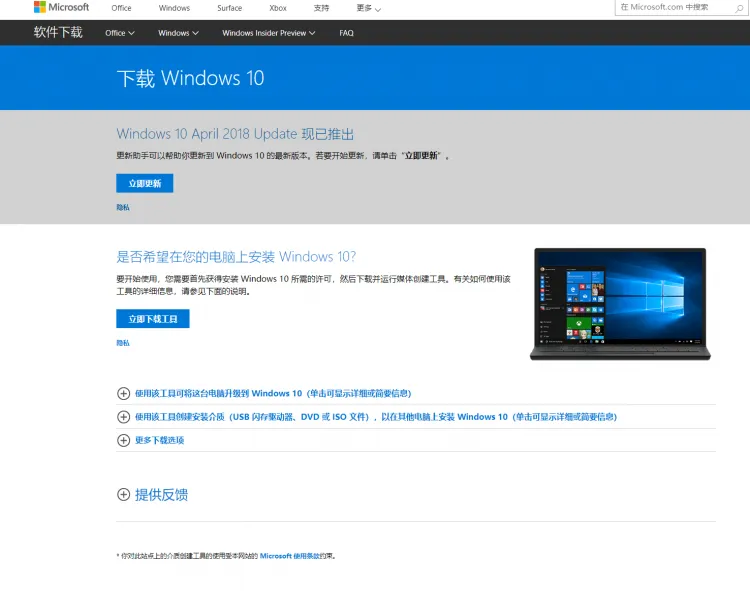
Task: Focus the 在 Microsoft.com 中搜索 search field
Action: point(672,7)
